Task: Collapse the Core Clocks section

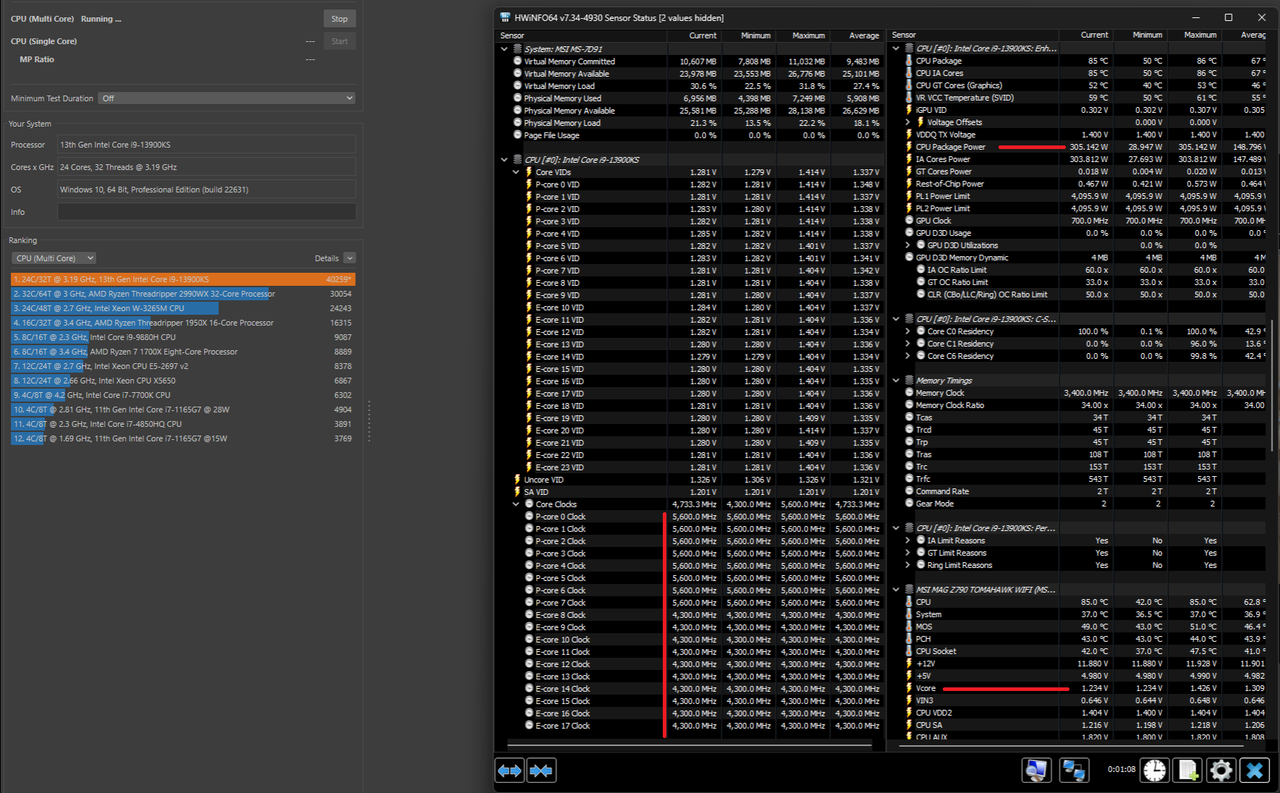Action: click(x=516, y=503)
